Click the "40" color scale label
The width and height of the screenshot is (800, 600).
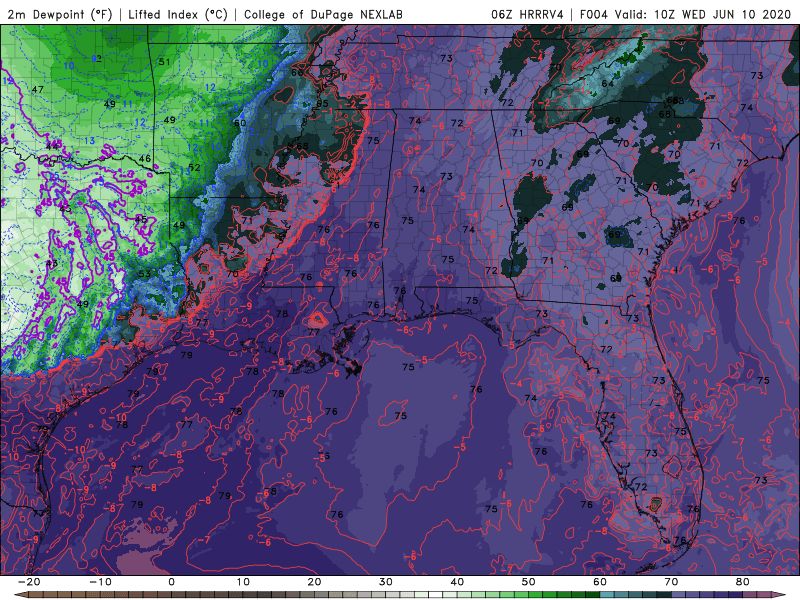pyautogui.click(x=457, y=582)
